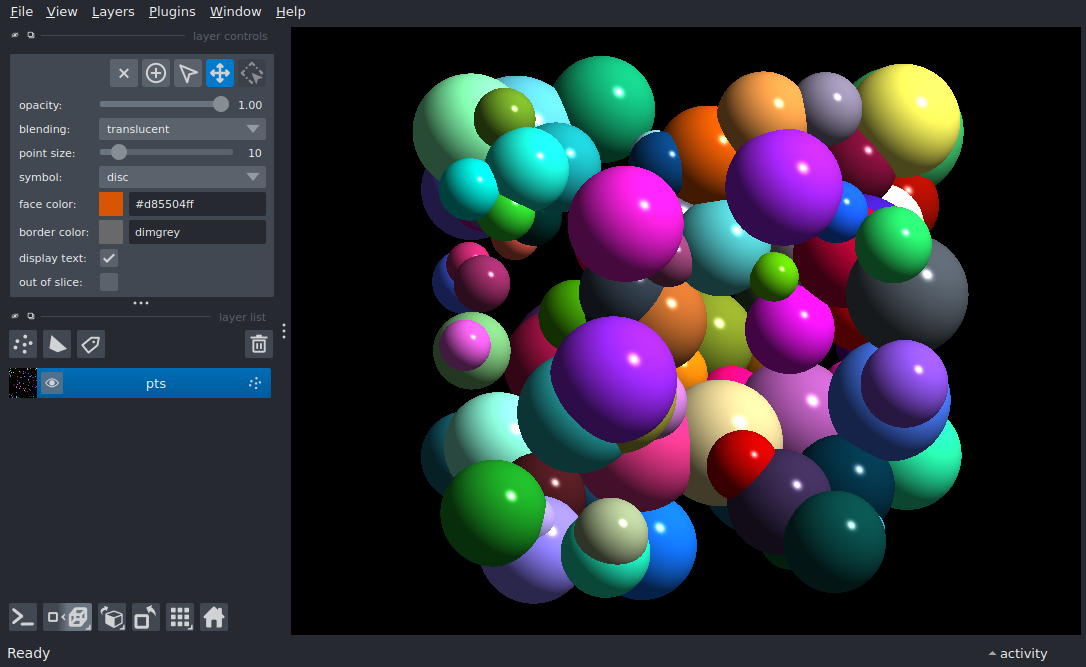Hide the layer controls dock panel
Viewport: 1086px width, 667px height.
click(x=15, y=35)
